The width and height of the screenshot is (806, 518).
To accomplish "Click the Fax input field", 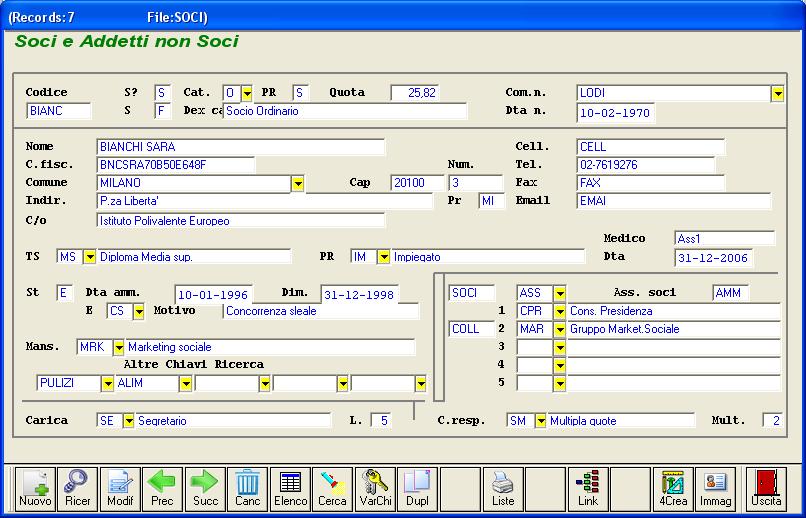I will pos(651,183).
